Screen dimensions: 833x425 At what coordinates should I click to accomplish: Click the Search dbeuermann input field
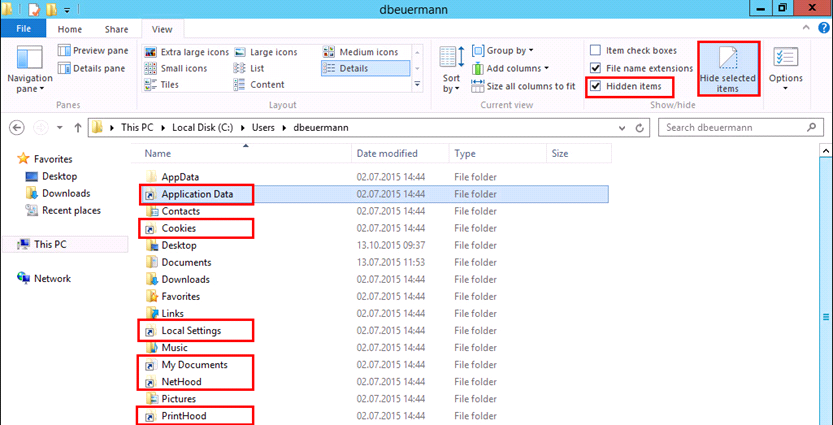(738, 128)
